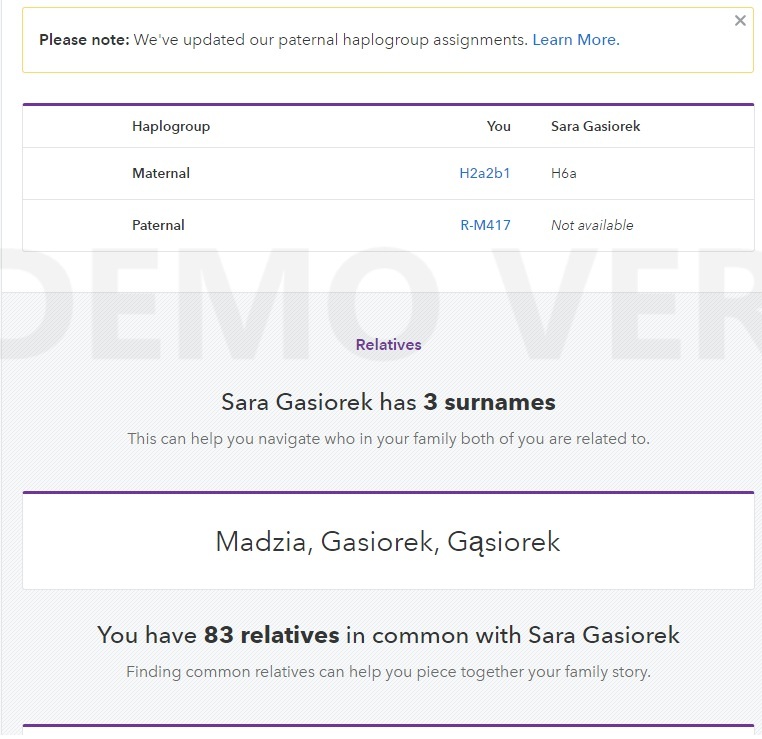Image resolution: width=762 pixels, height=739 pixels.
Task: Click the 3 surnames heading
Action: pos(388,402)
